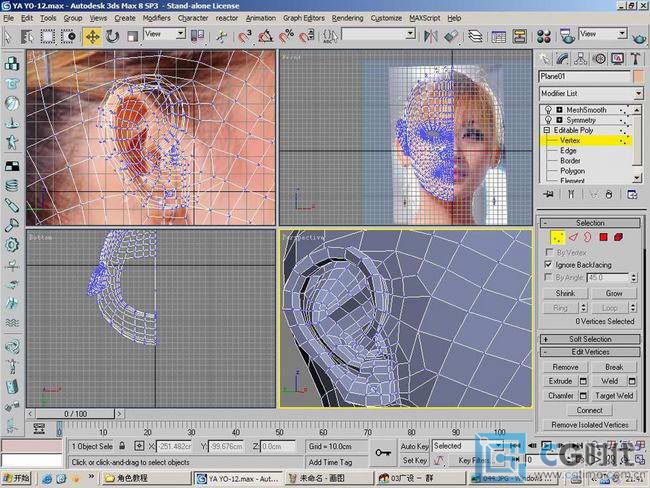Toggle the Selection Lock padlock
This screenshot has width=650, height=488.
tap(122, 446)
